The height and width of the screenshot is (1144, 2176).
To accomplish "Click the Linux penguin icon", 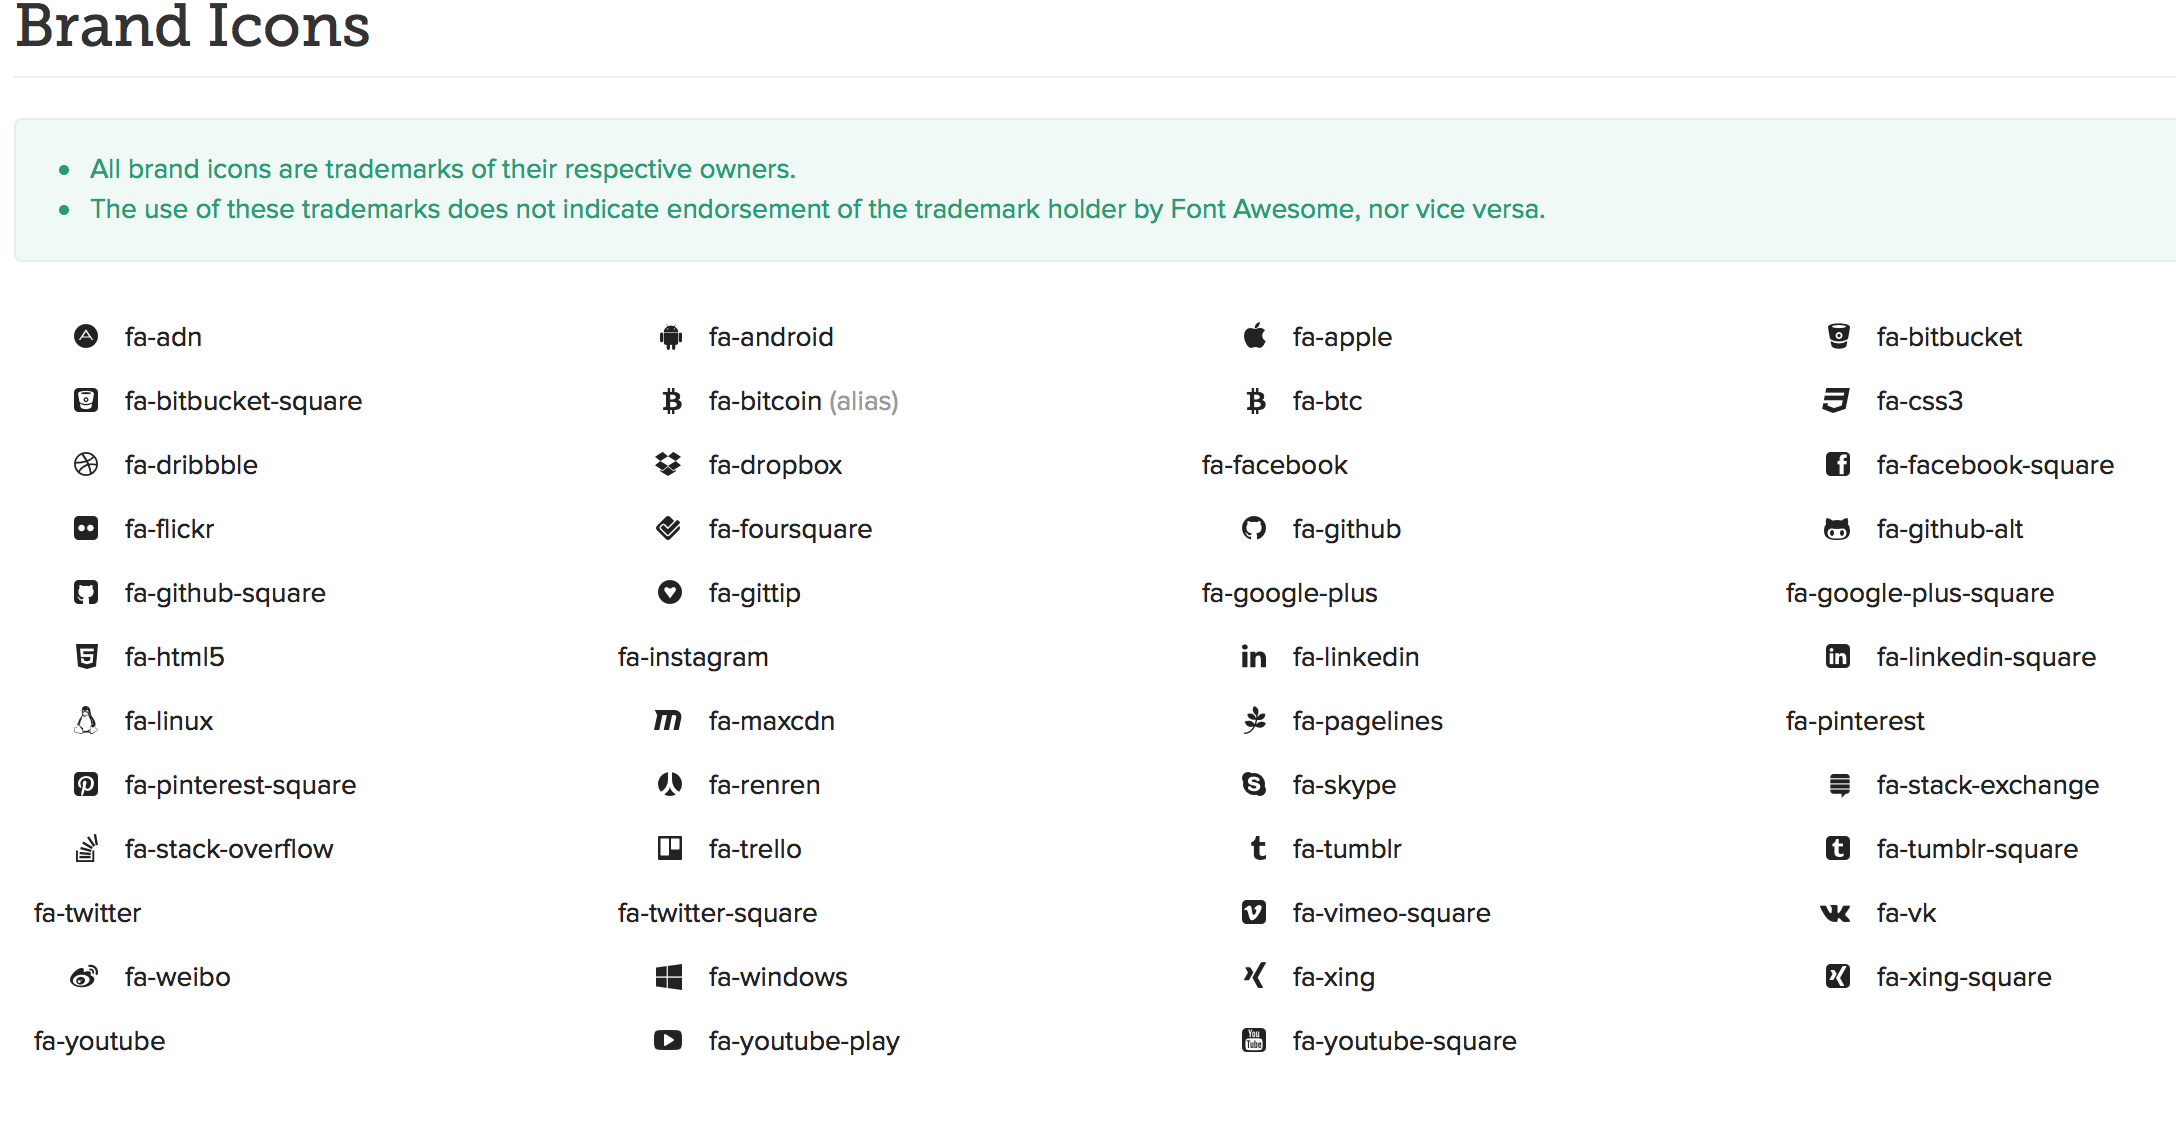I will (x=86, y=720).
